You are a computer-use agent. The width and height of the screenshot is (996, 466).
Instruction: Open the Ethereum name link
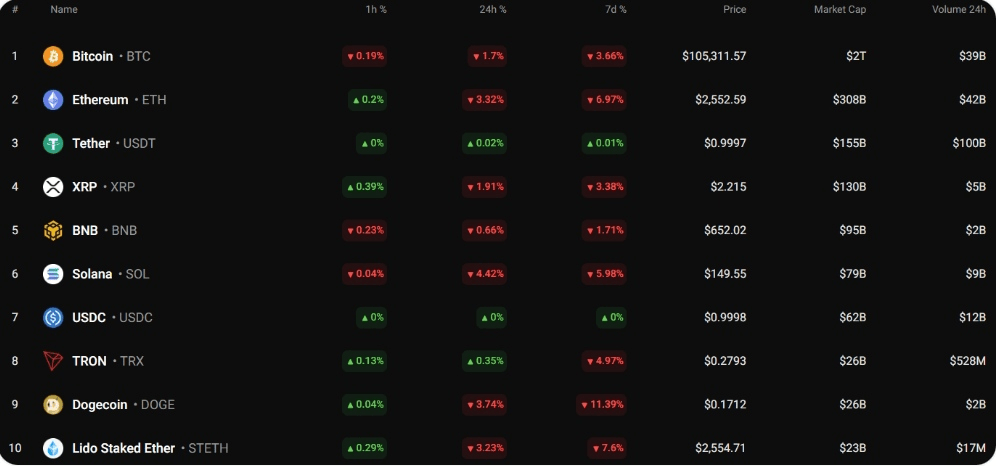click(x=100, y=100)
